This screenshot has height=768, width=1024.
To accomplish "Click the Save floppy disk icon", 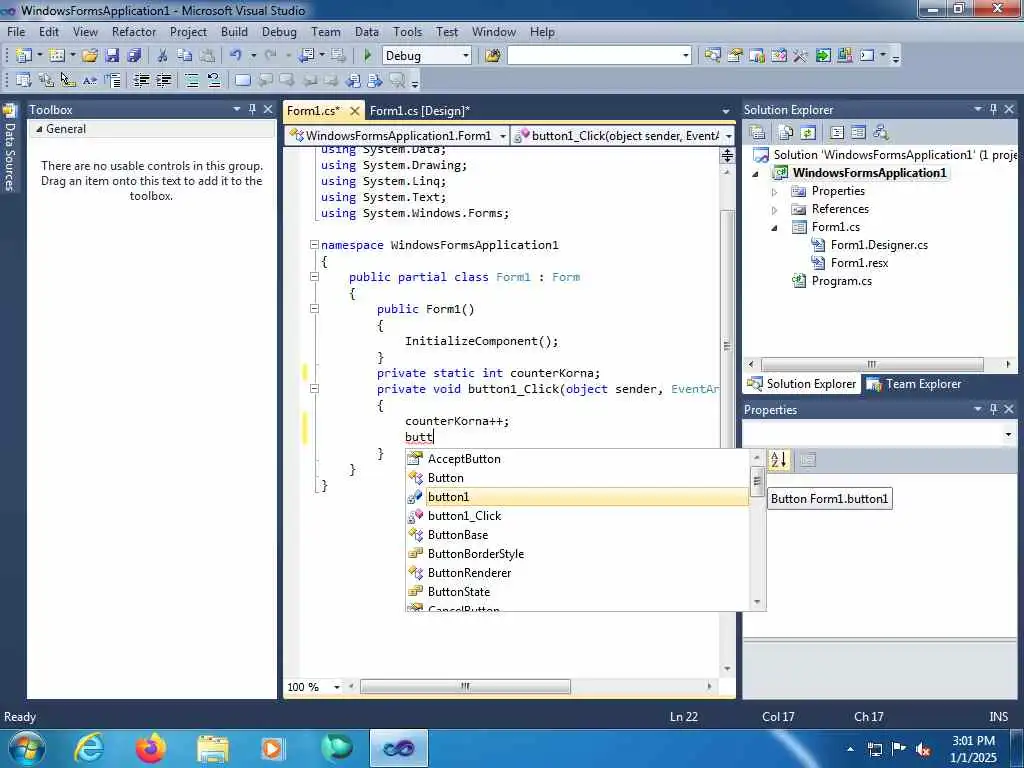I will (112, 56).
